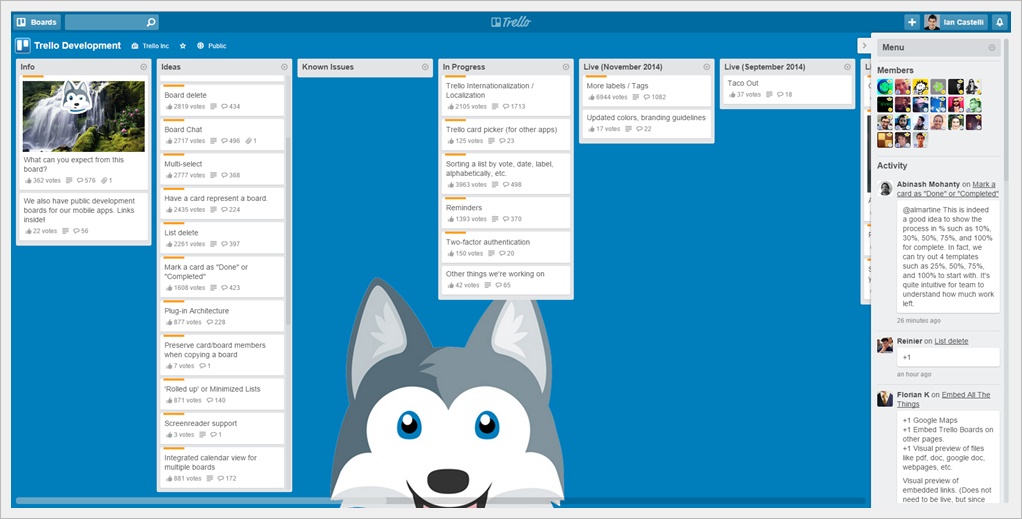Click the search magnifier icon
The width and height of the screenshot is (1022, 519).
pyautogui.click(x=151, y=22)
